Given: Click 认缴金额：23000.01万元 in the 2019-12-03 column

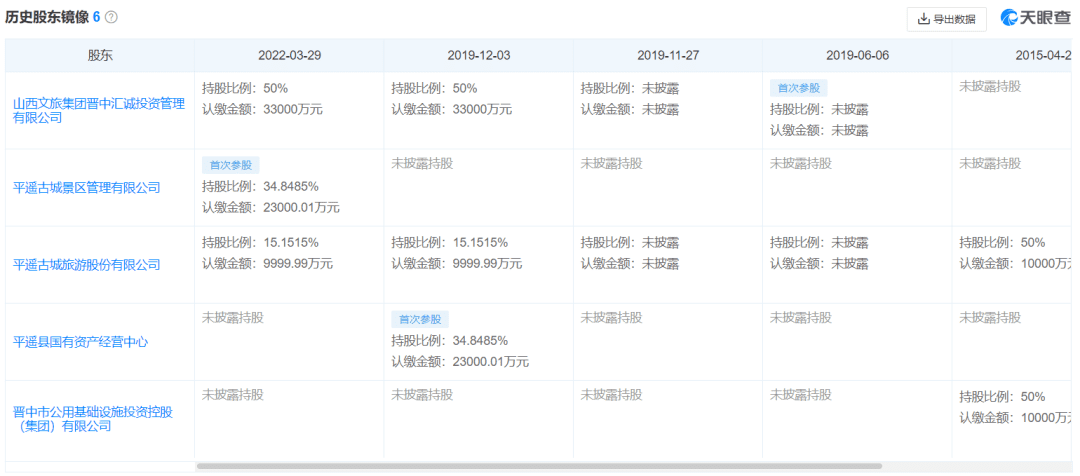Looking at the screenshot, I should [x=460, y=362].
